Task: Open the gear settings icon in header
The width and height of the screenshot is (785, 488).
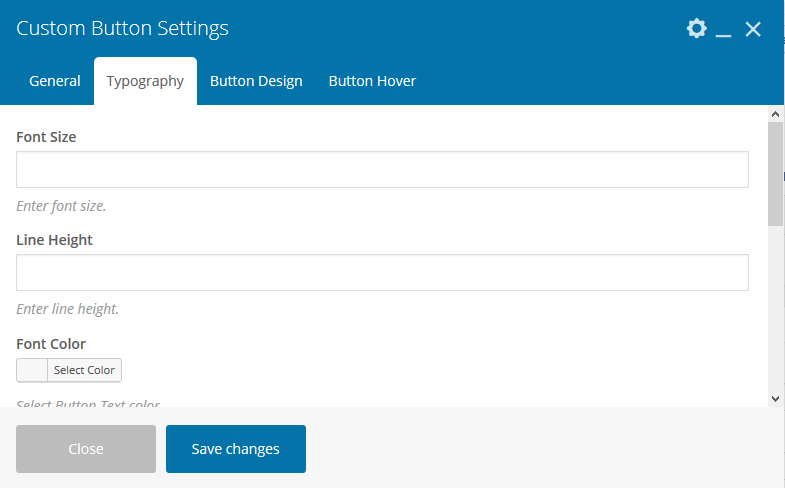Action: [696, 29]
